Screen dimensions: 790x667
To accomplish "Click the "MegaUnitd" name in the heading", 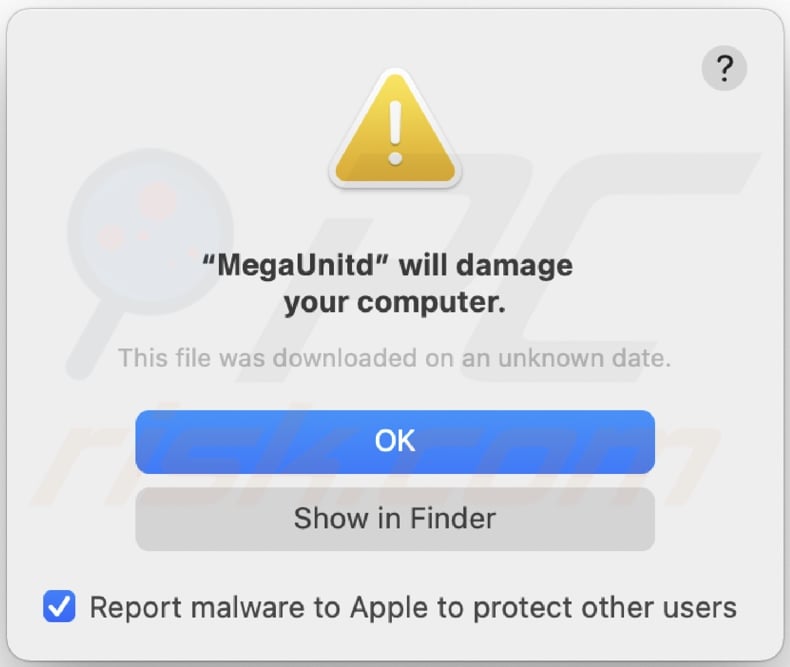I will click(x=301, y=266).
